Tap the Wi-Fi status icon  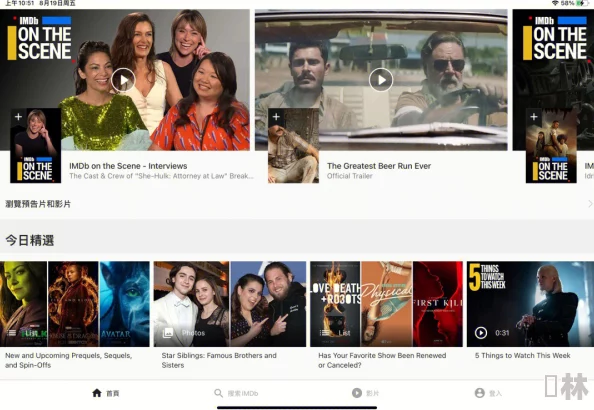[555, 3]
